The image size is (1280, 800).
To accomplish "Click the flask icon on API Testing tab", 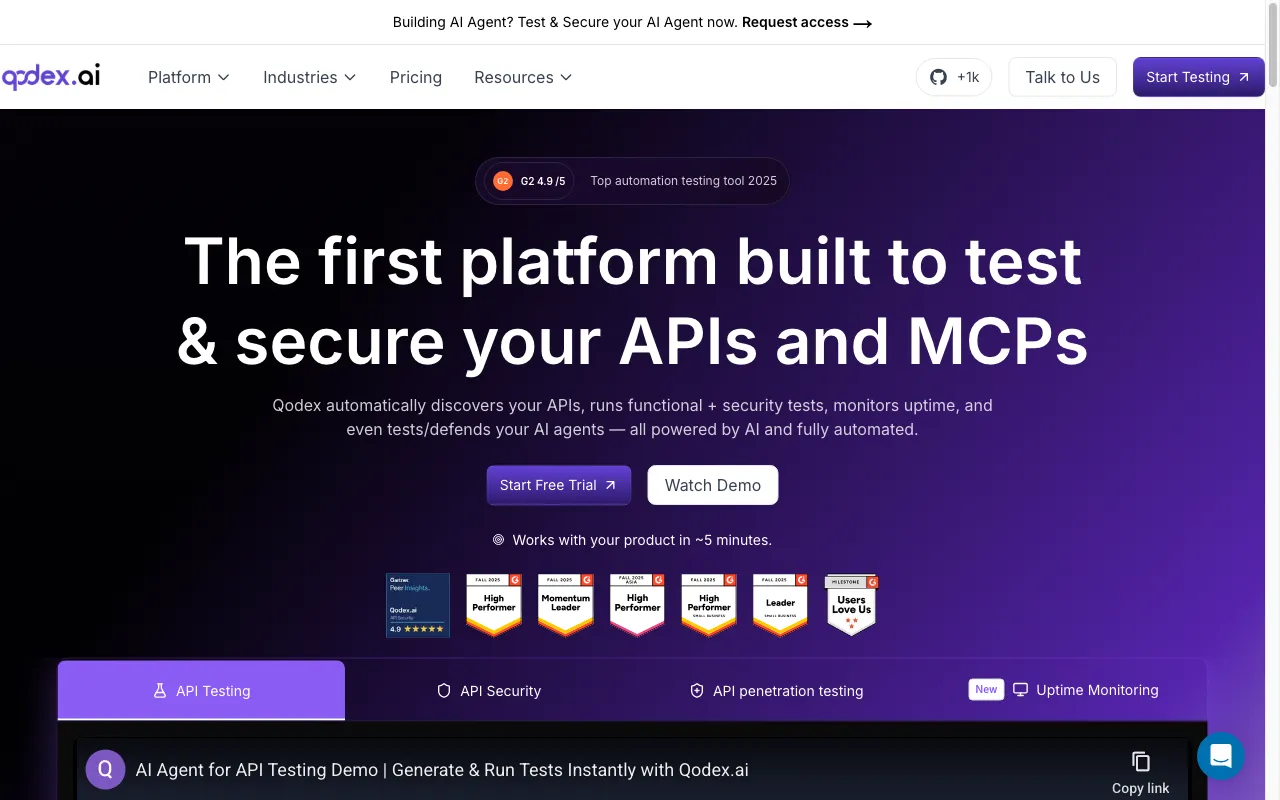I will (159, 691).
